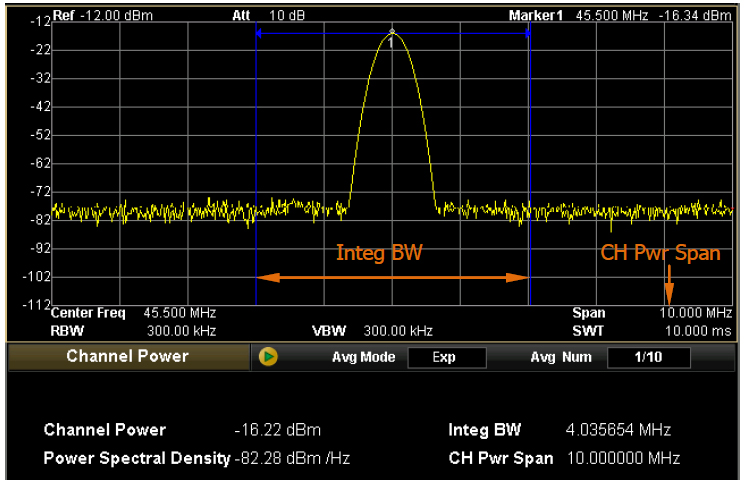Click the CH Pwr Span 10.000000 MHz value
The width and height of the screenshot is (745, 487).
point(623,458)
